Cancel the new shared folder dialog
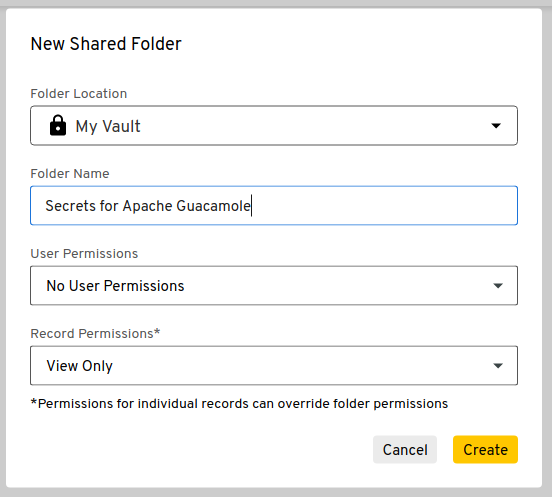 coord(405,449)
